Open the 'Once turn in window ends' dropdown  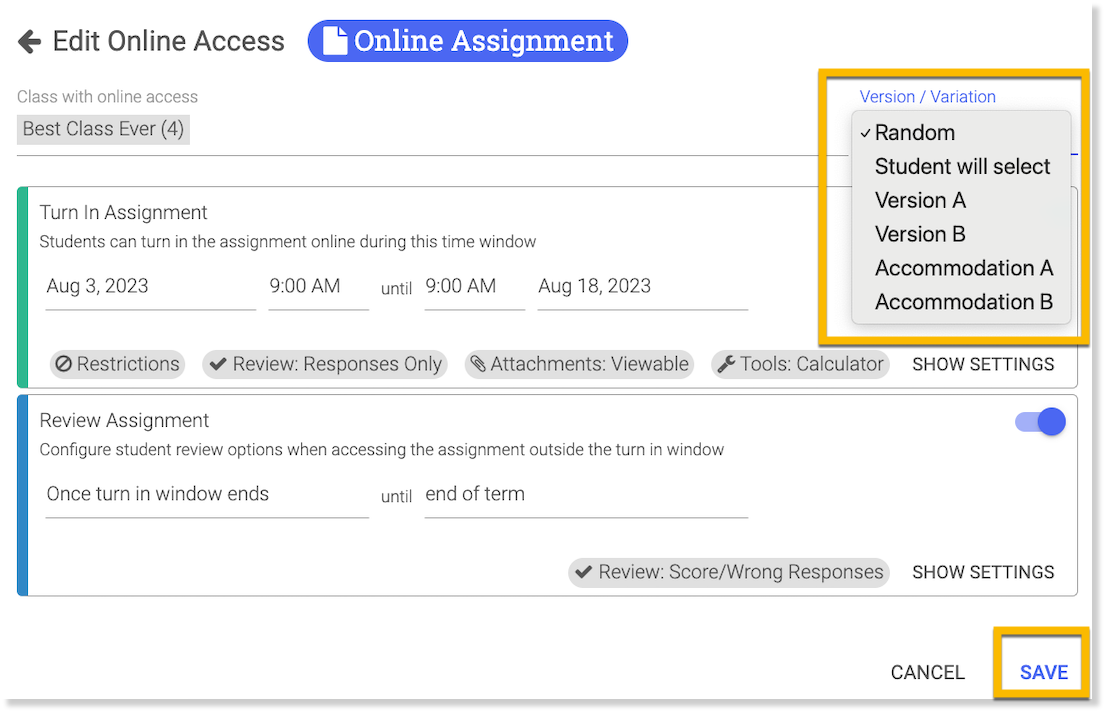[206, 495]
